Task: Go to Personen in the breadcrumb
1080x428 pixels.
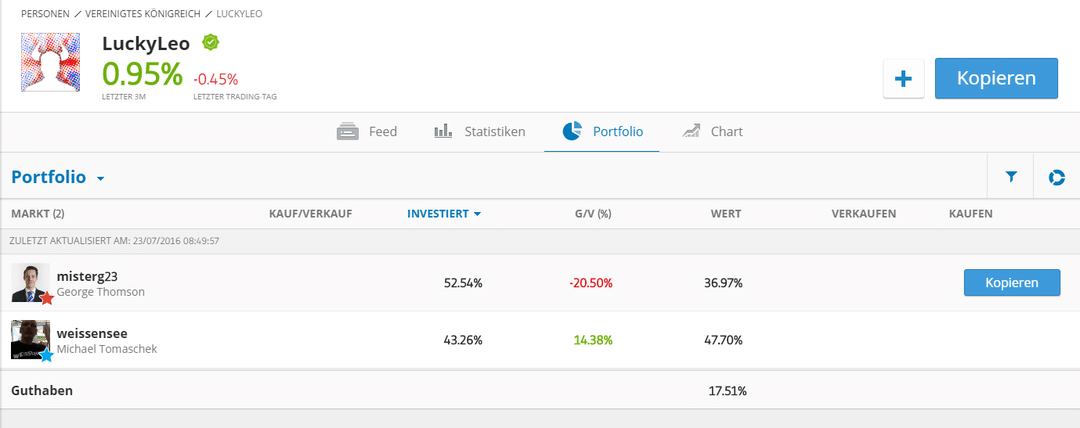Action: coord(46,15)
